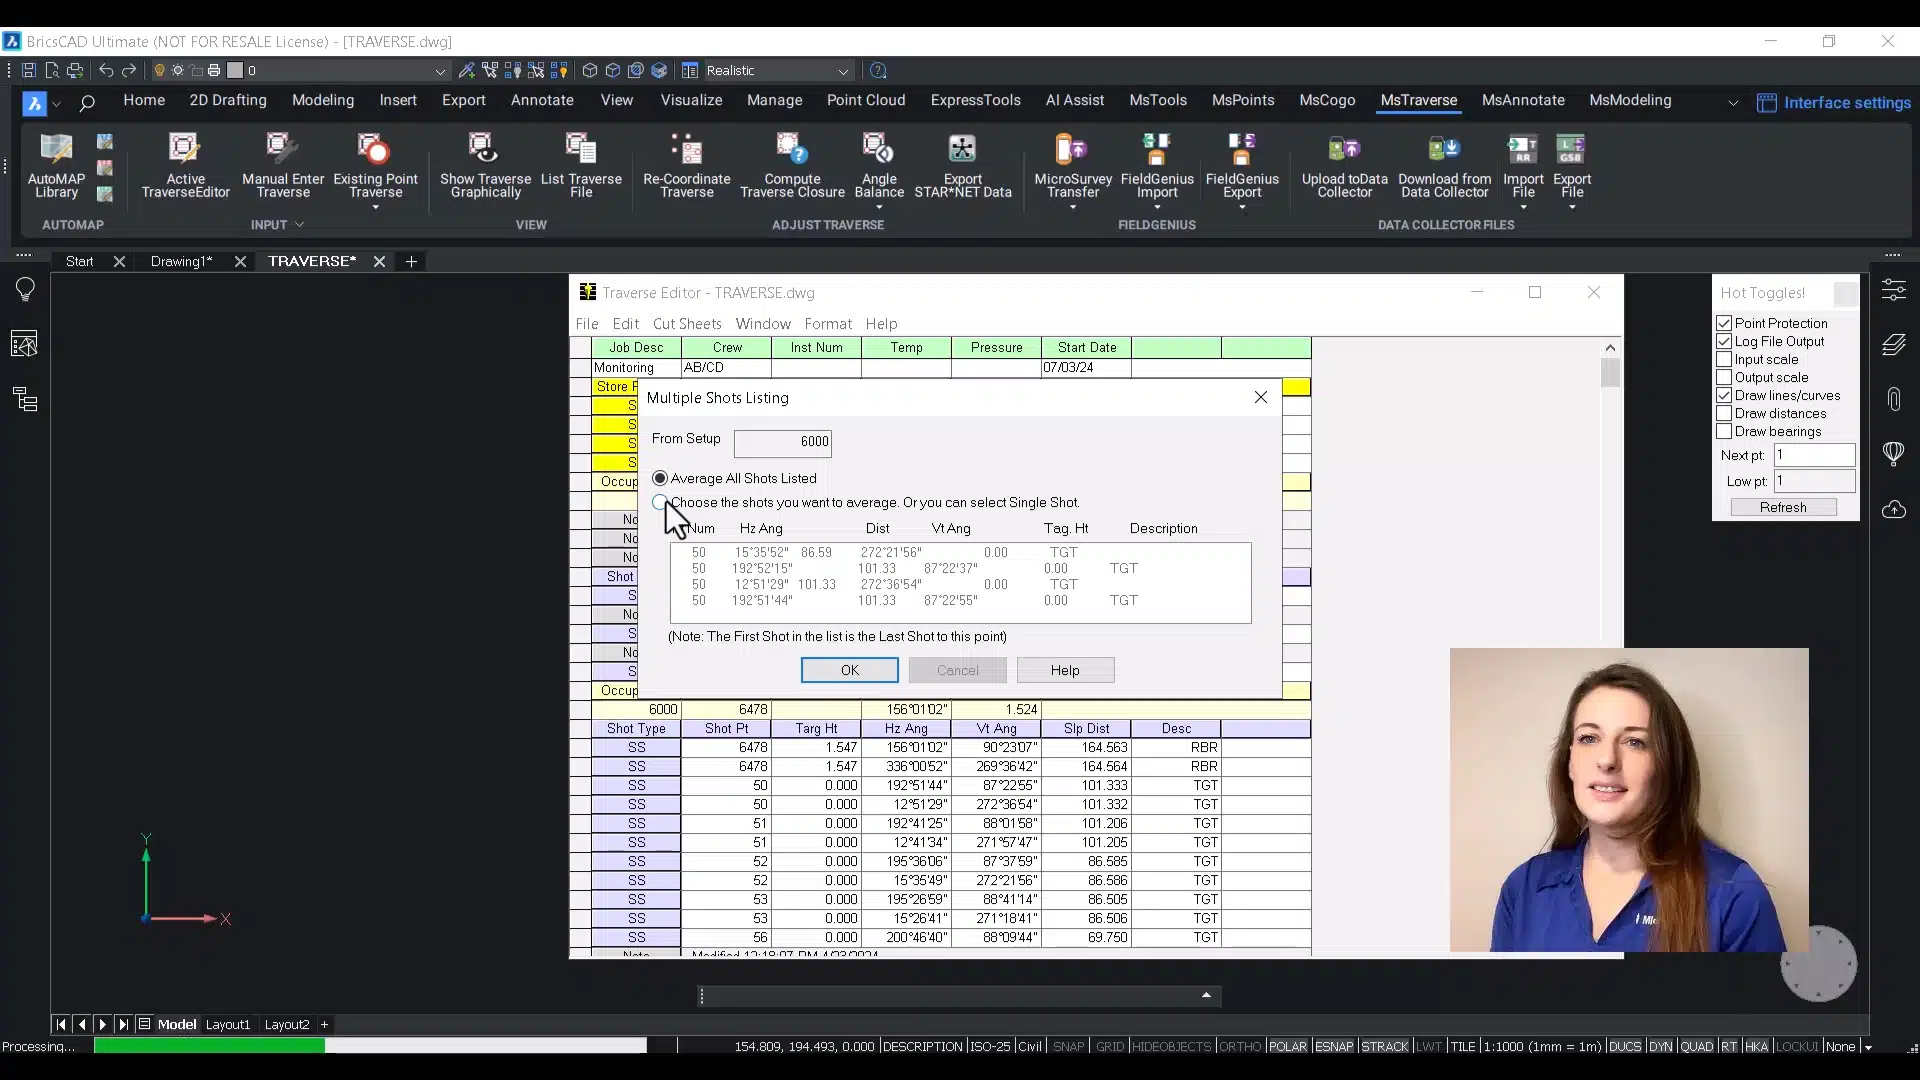Screen dimensions: 1920x1080
Task: Switch to the MsCogo ribbon tab
Action: (x=1327, y=100)
